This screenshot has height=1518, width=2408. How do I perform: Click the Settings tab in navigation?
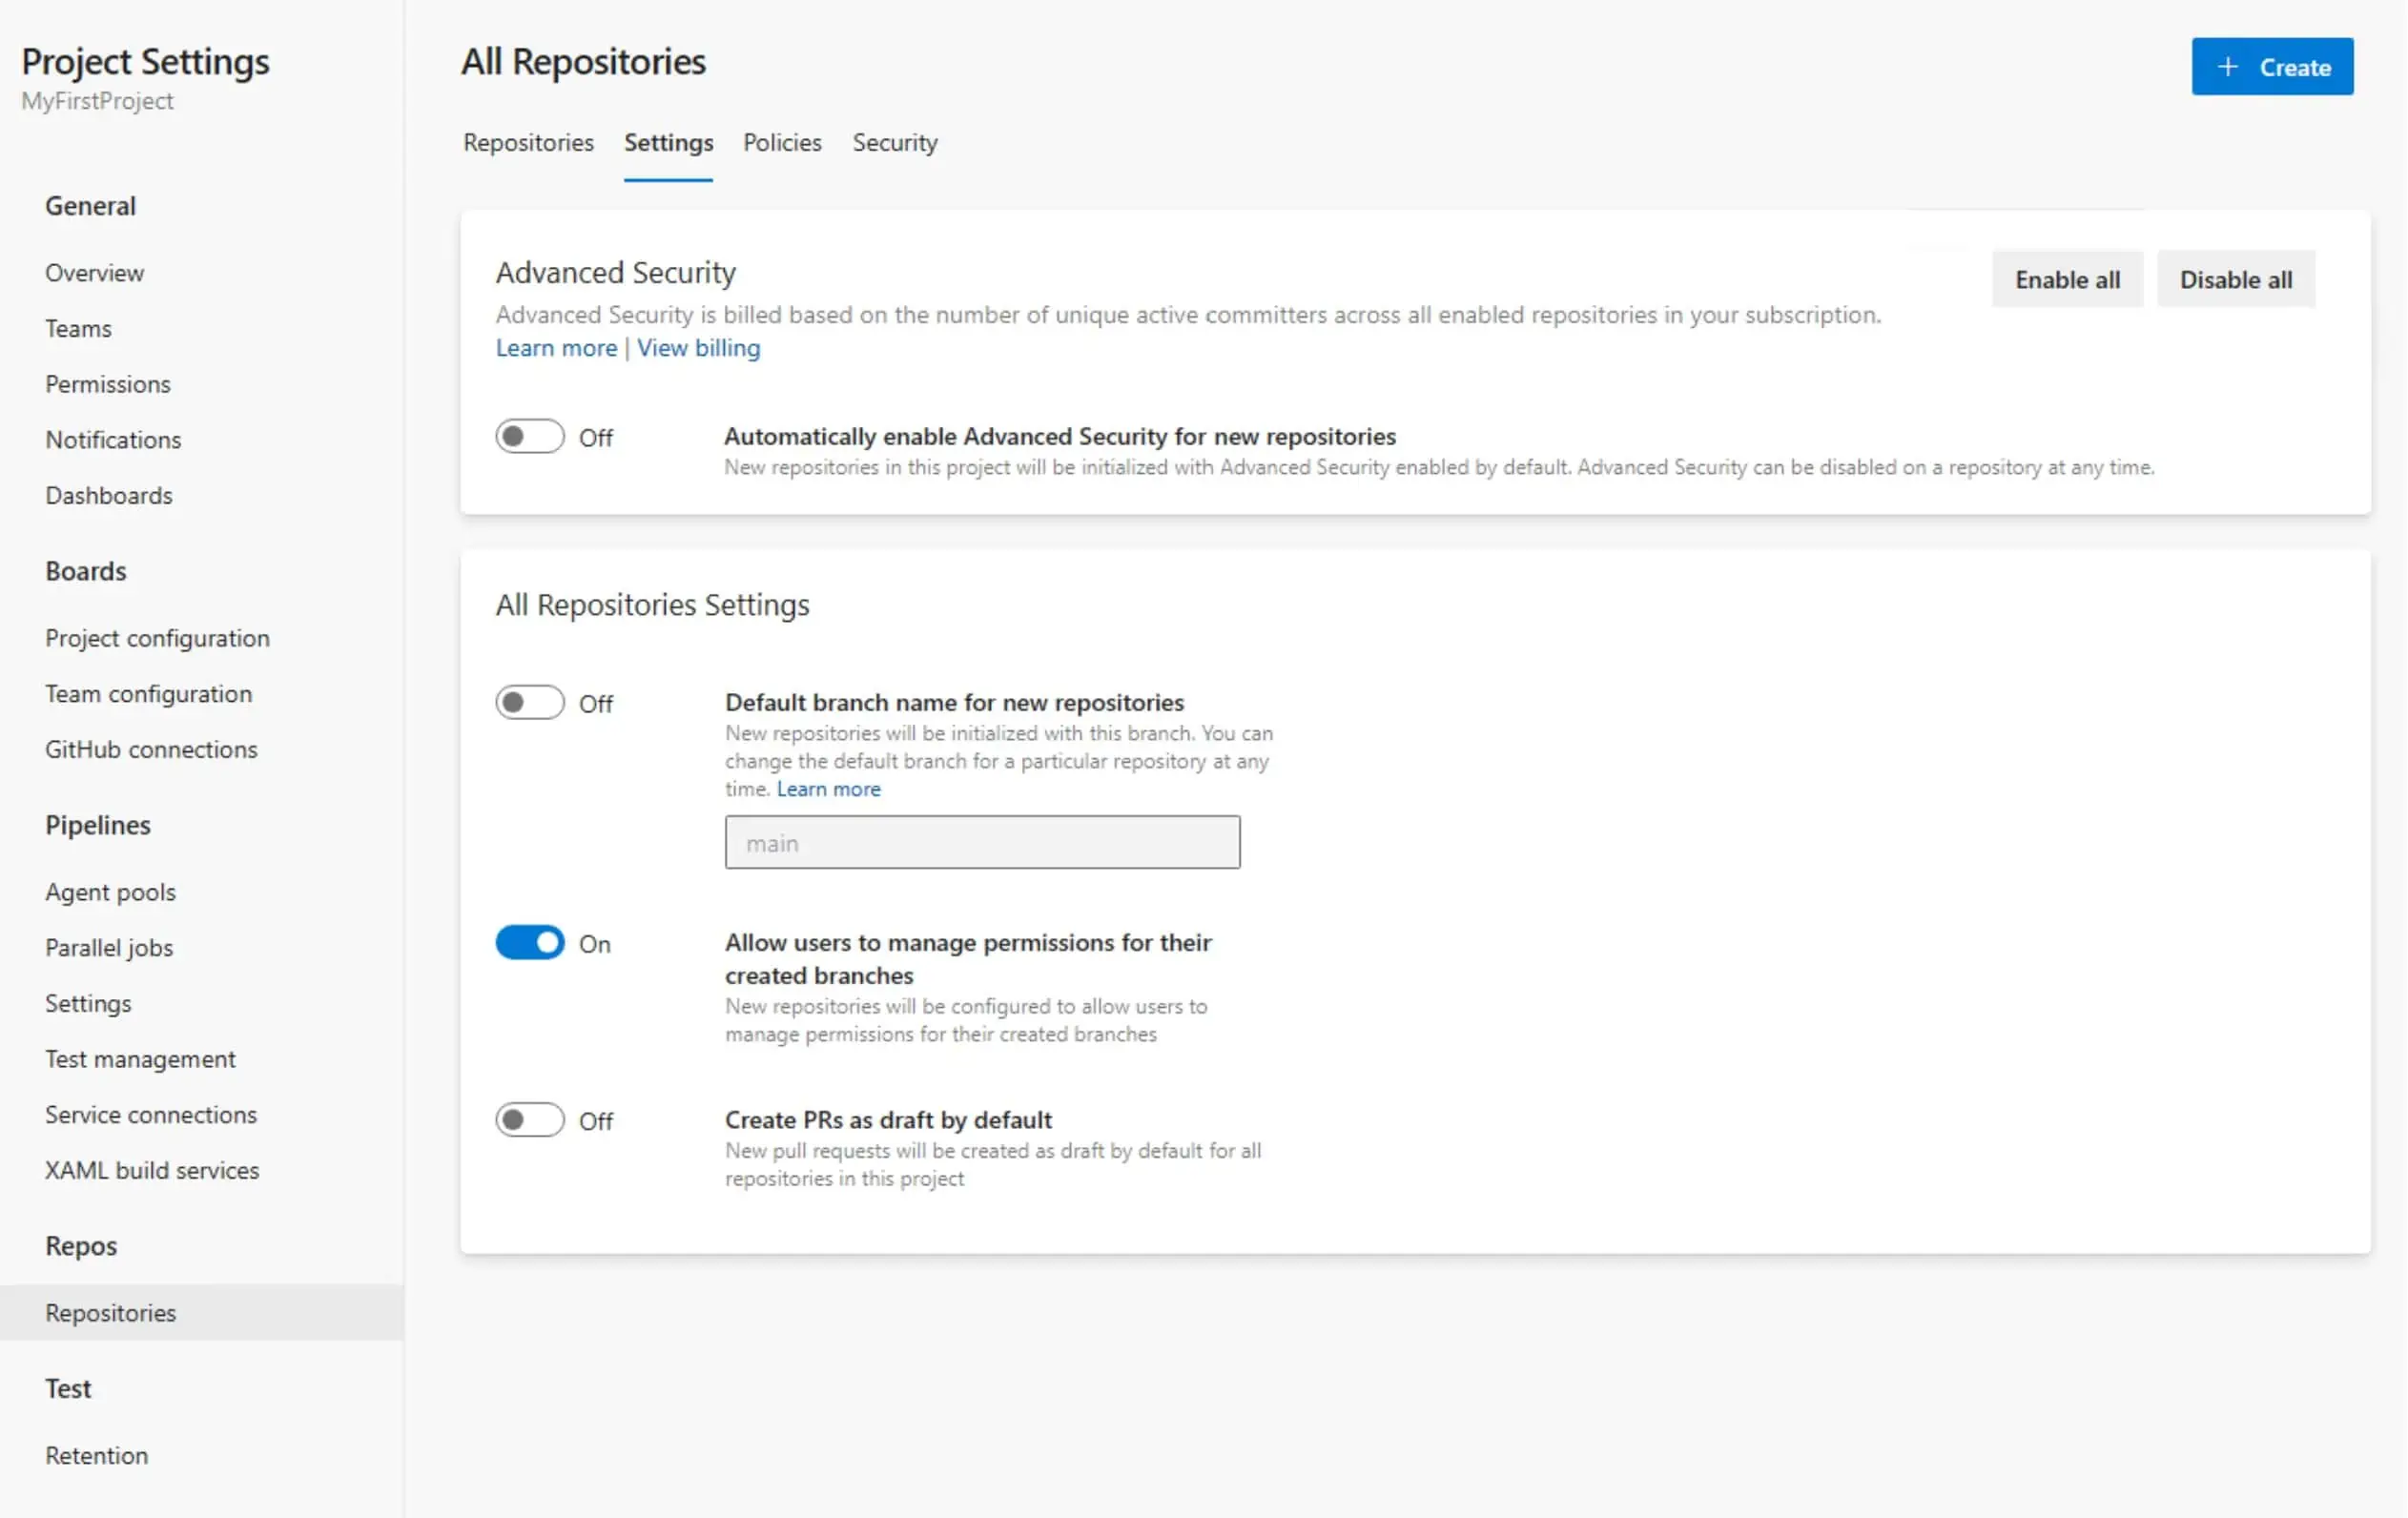pyautogui.click(x=668, y=143)
